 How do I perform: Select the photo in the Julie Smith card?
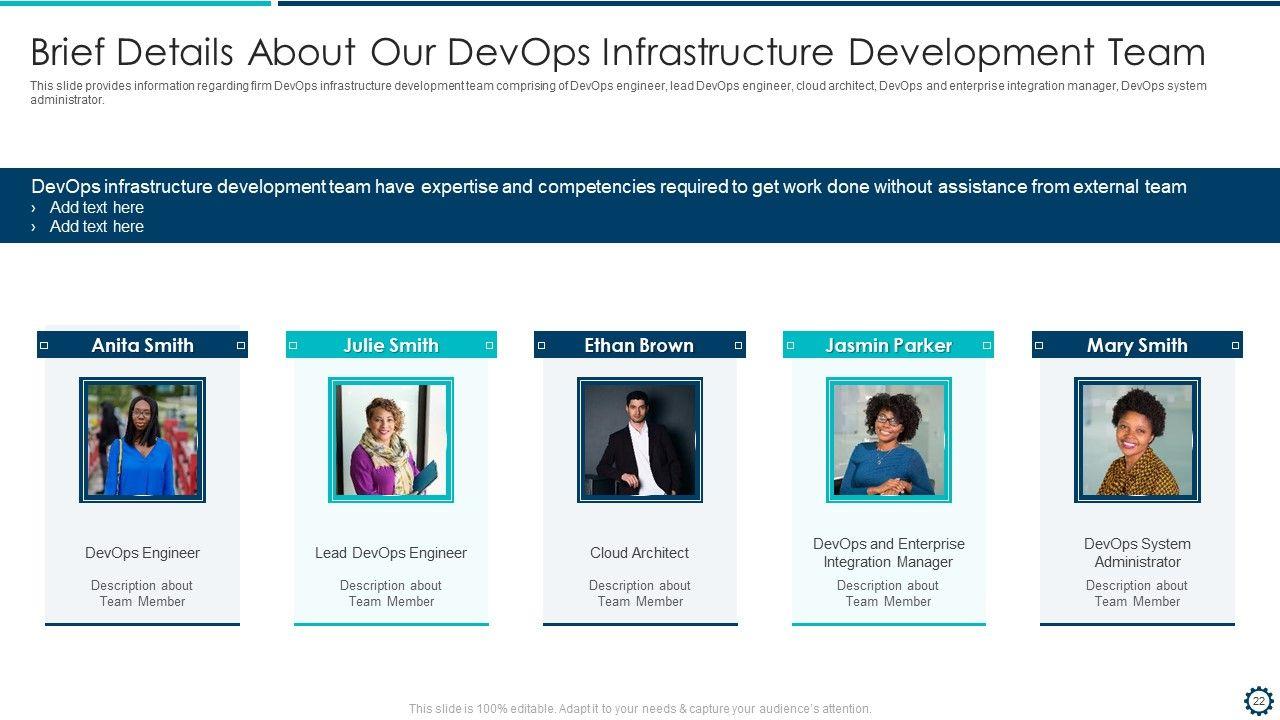(x=391, y=440)
